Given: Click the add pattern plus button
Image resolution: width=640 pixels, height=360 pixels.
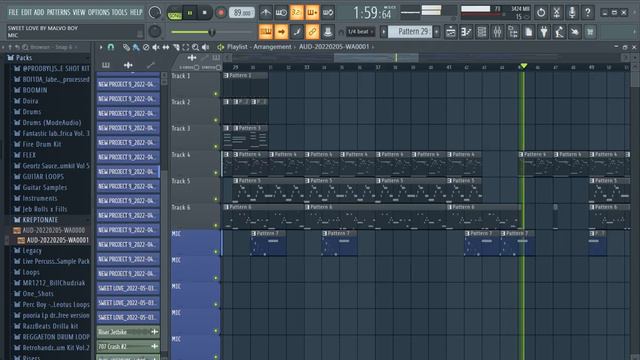Looking at the screenshot, I should pyautogui.click(x=437, y=31).
